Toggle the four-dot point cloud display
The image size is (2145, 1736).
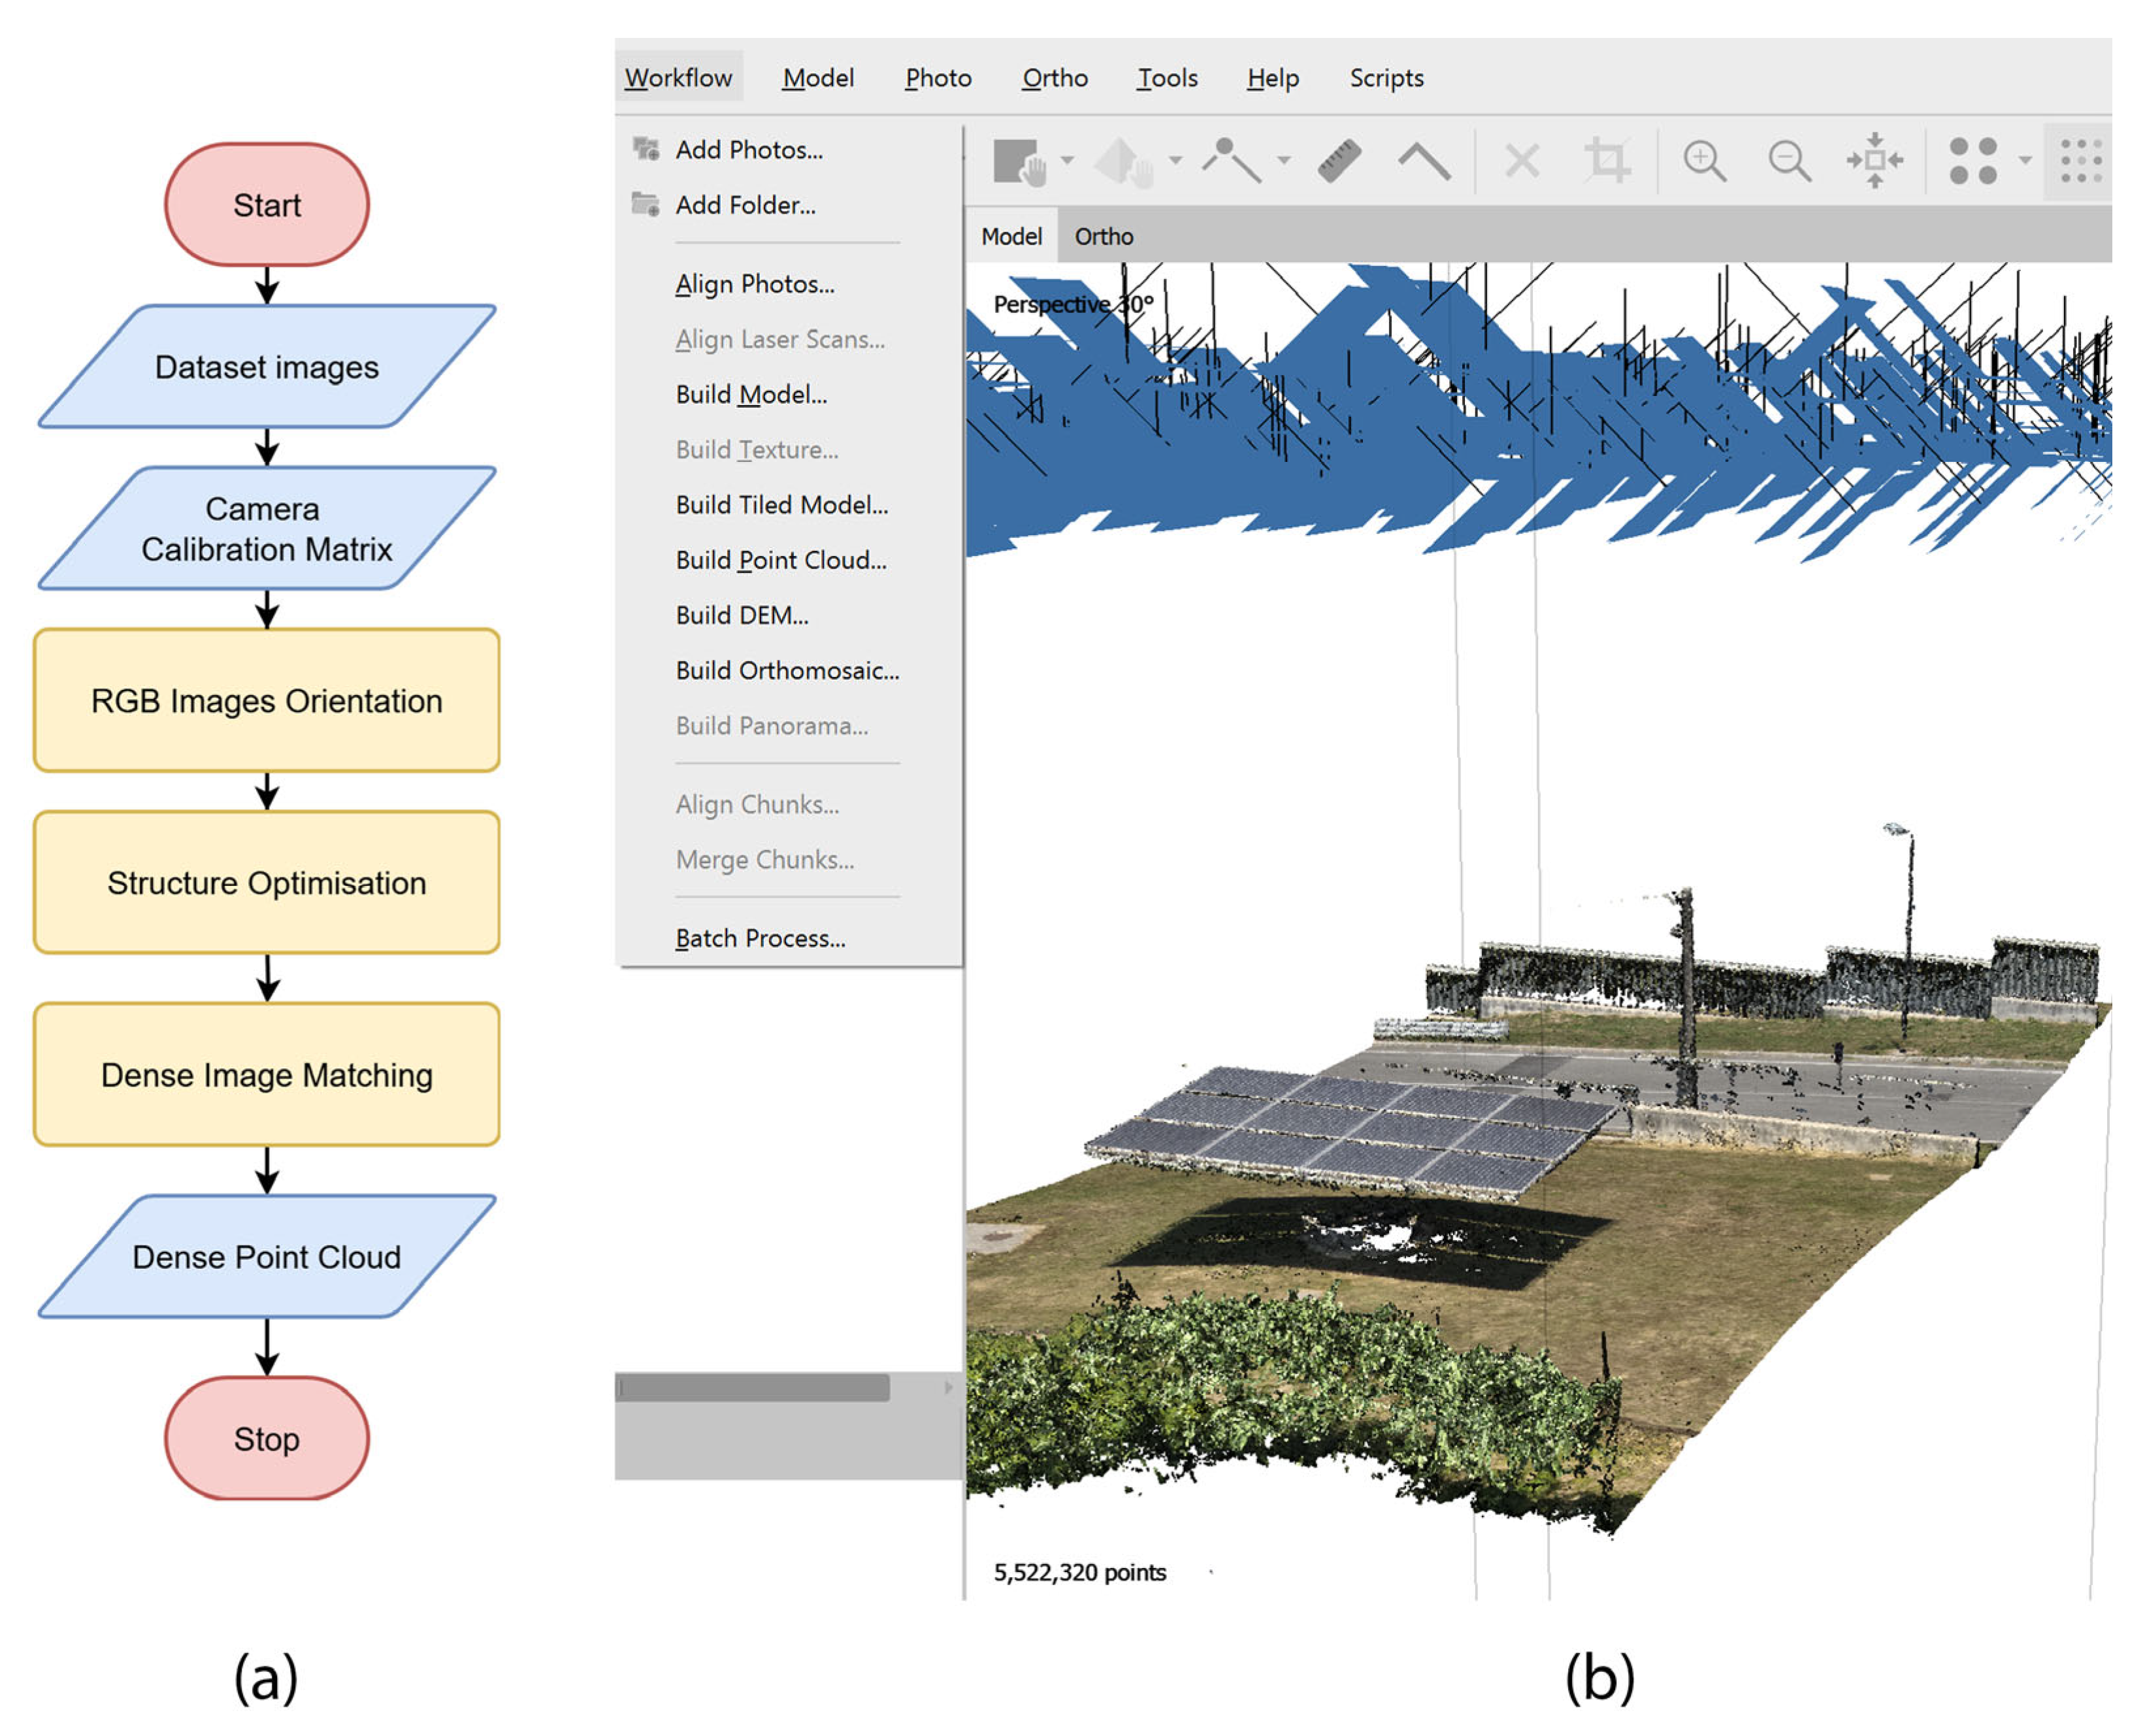[x=1972, y=160]
